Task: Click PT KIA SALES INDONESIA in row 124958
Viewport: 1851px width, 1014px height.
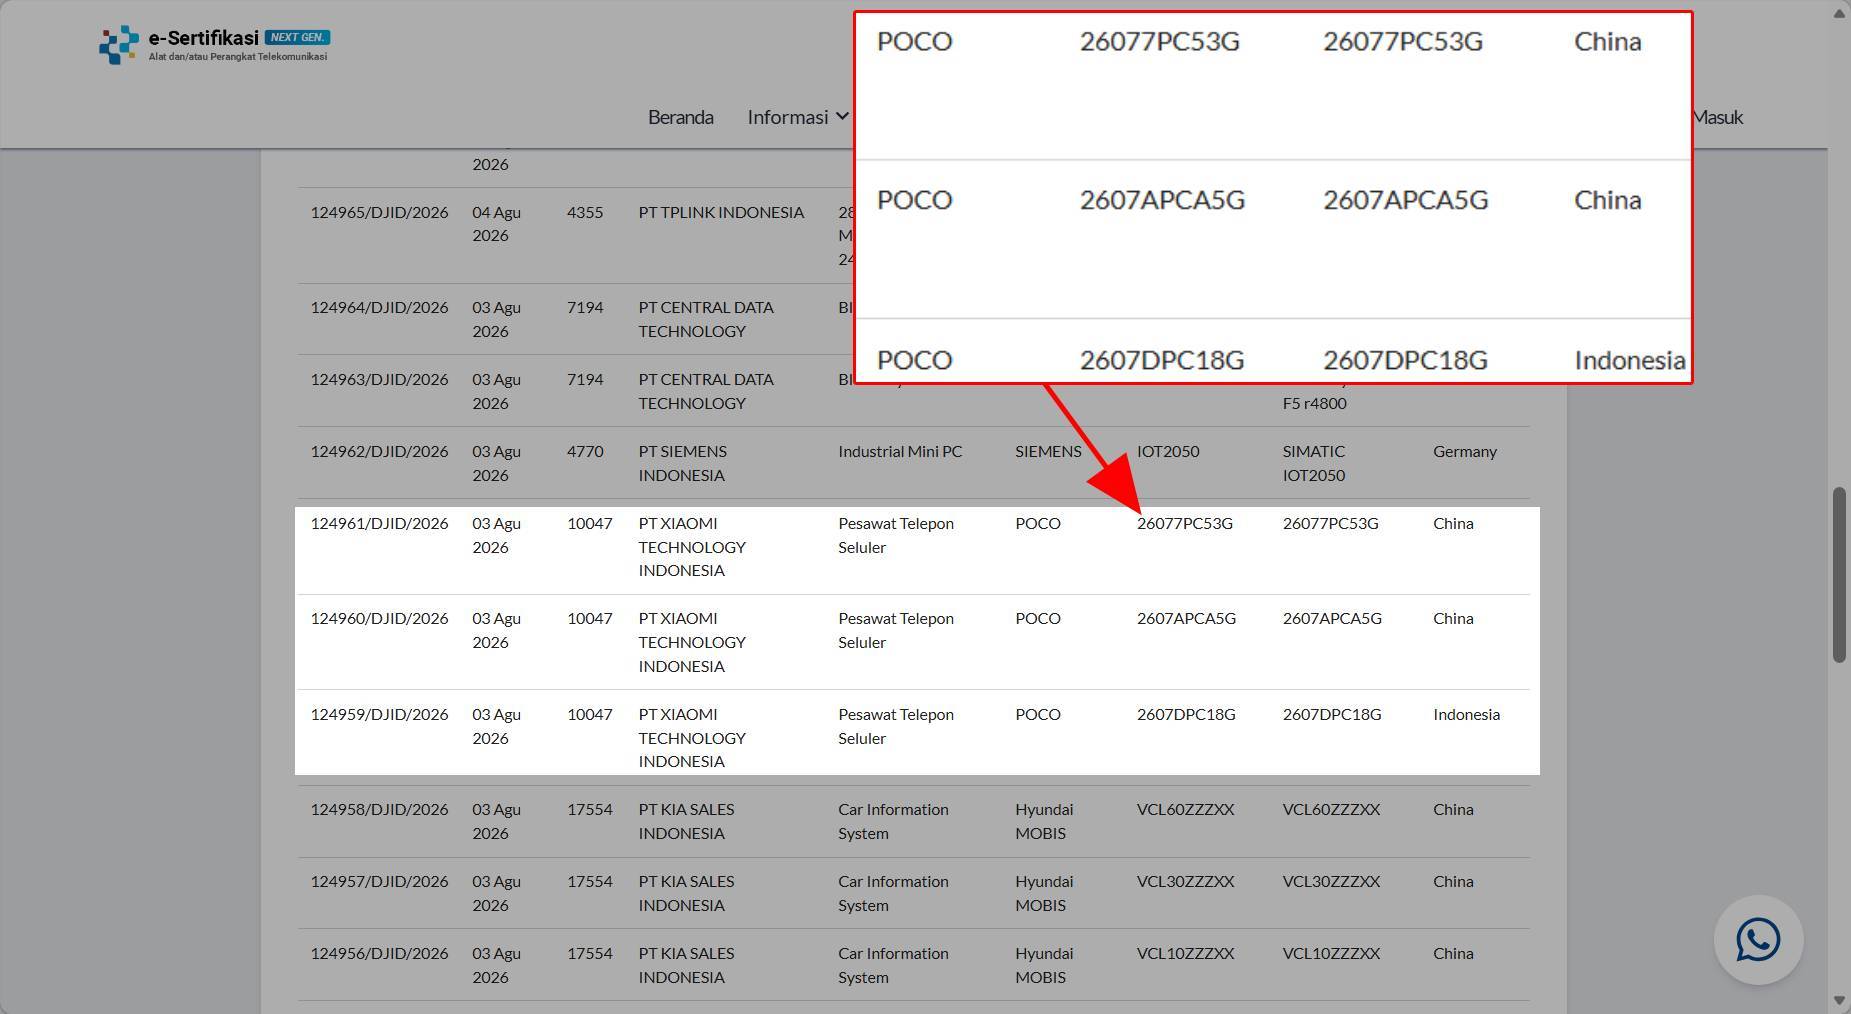Action: (686, 821)
